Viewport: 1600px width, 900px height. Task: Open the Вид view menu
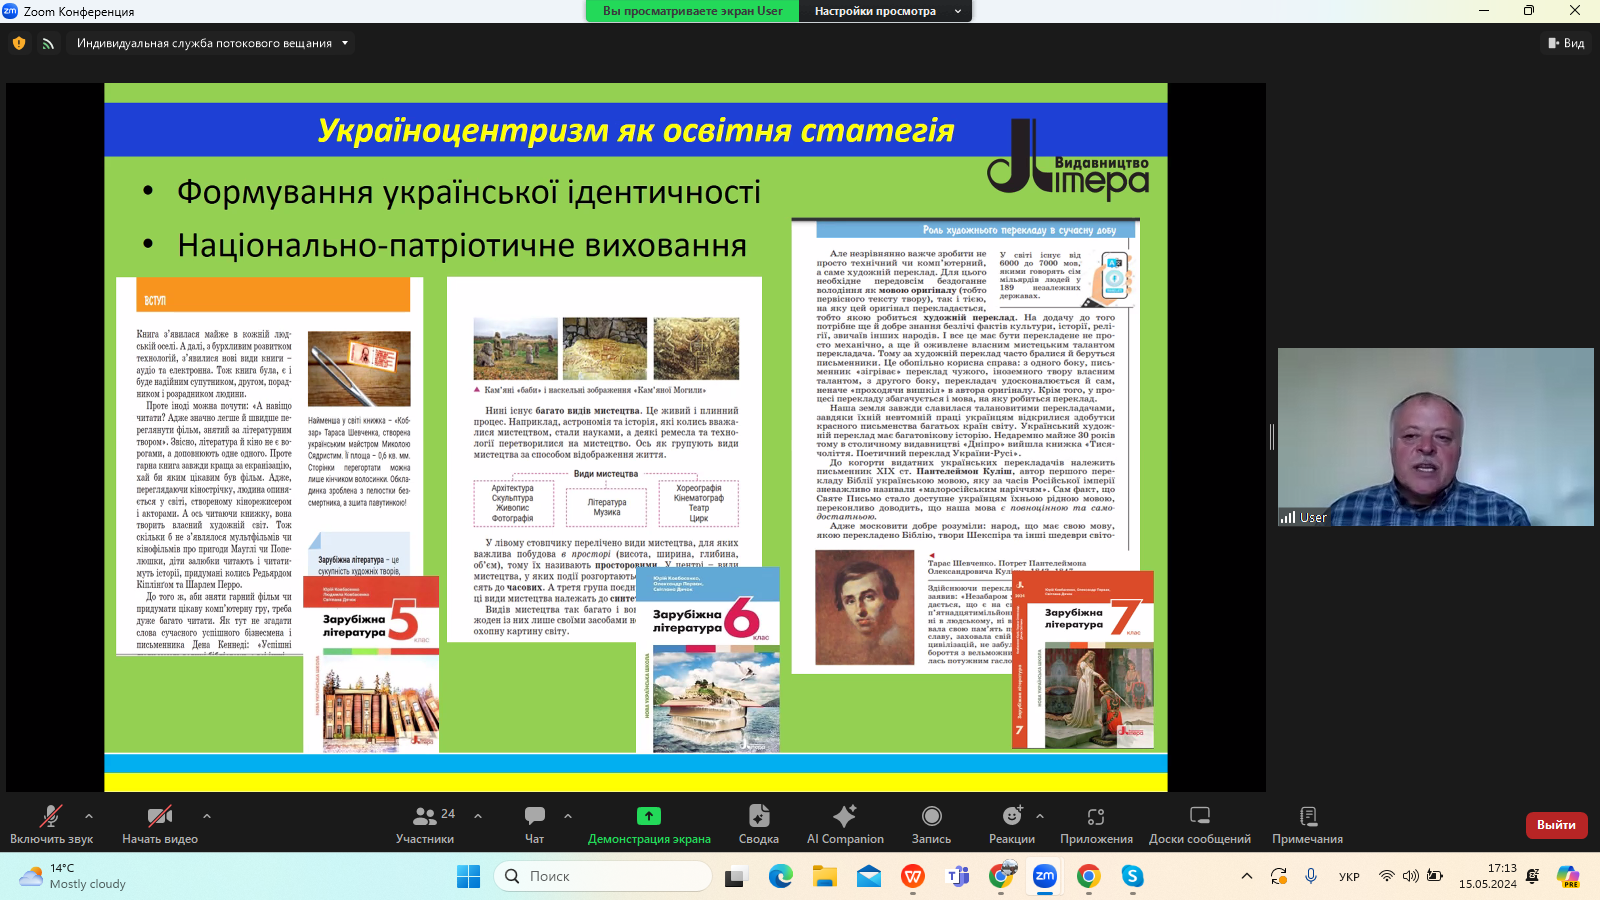[x=1566, y=43]
